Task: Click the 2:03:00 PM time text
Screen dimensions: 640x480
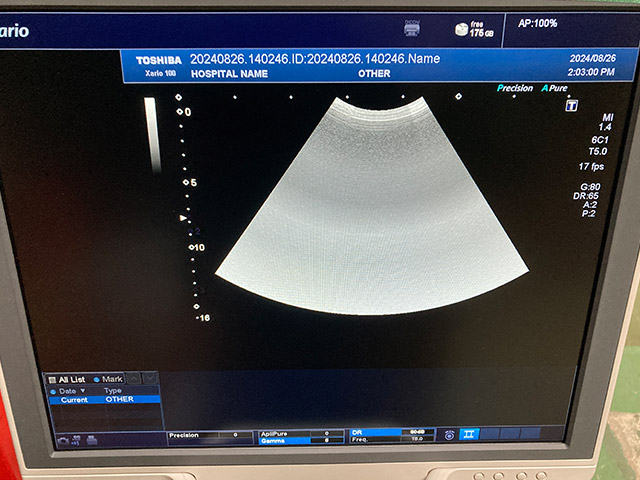Action: point(591,72)
